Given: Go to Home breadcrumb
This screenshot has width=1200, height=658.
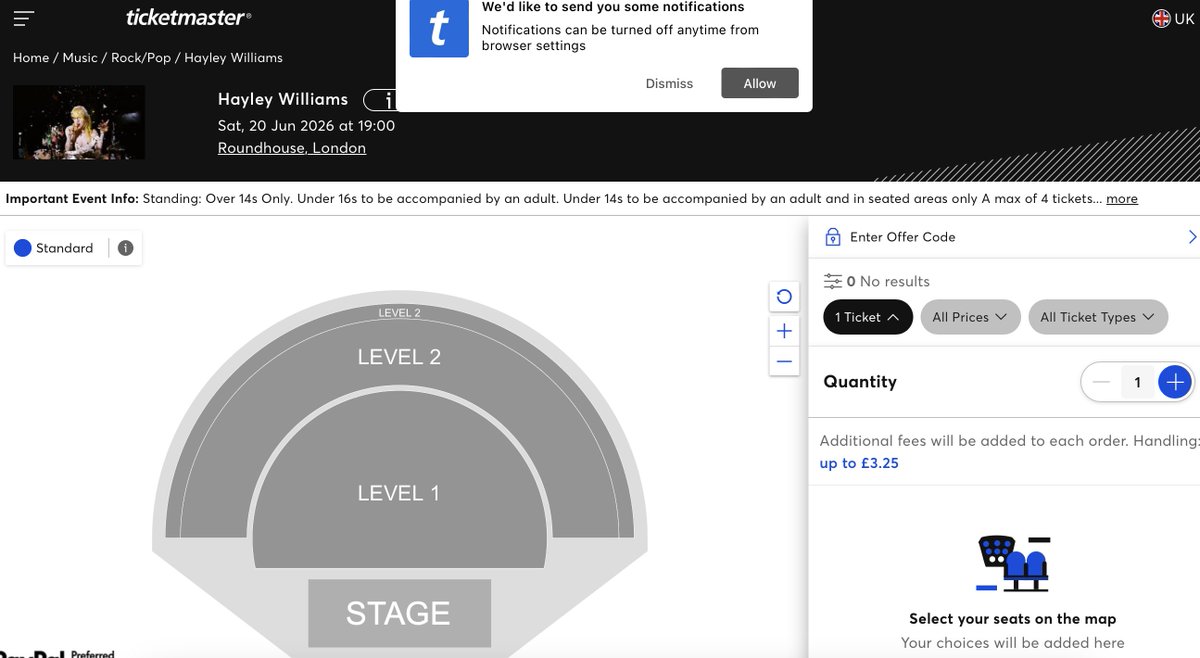Looking at the screenshot, I should 31,58.
